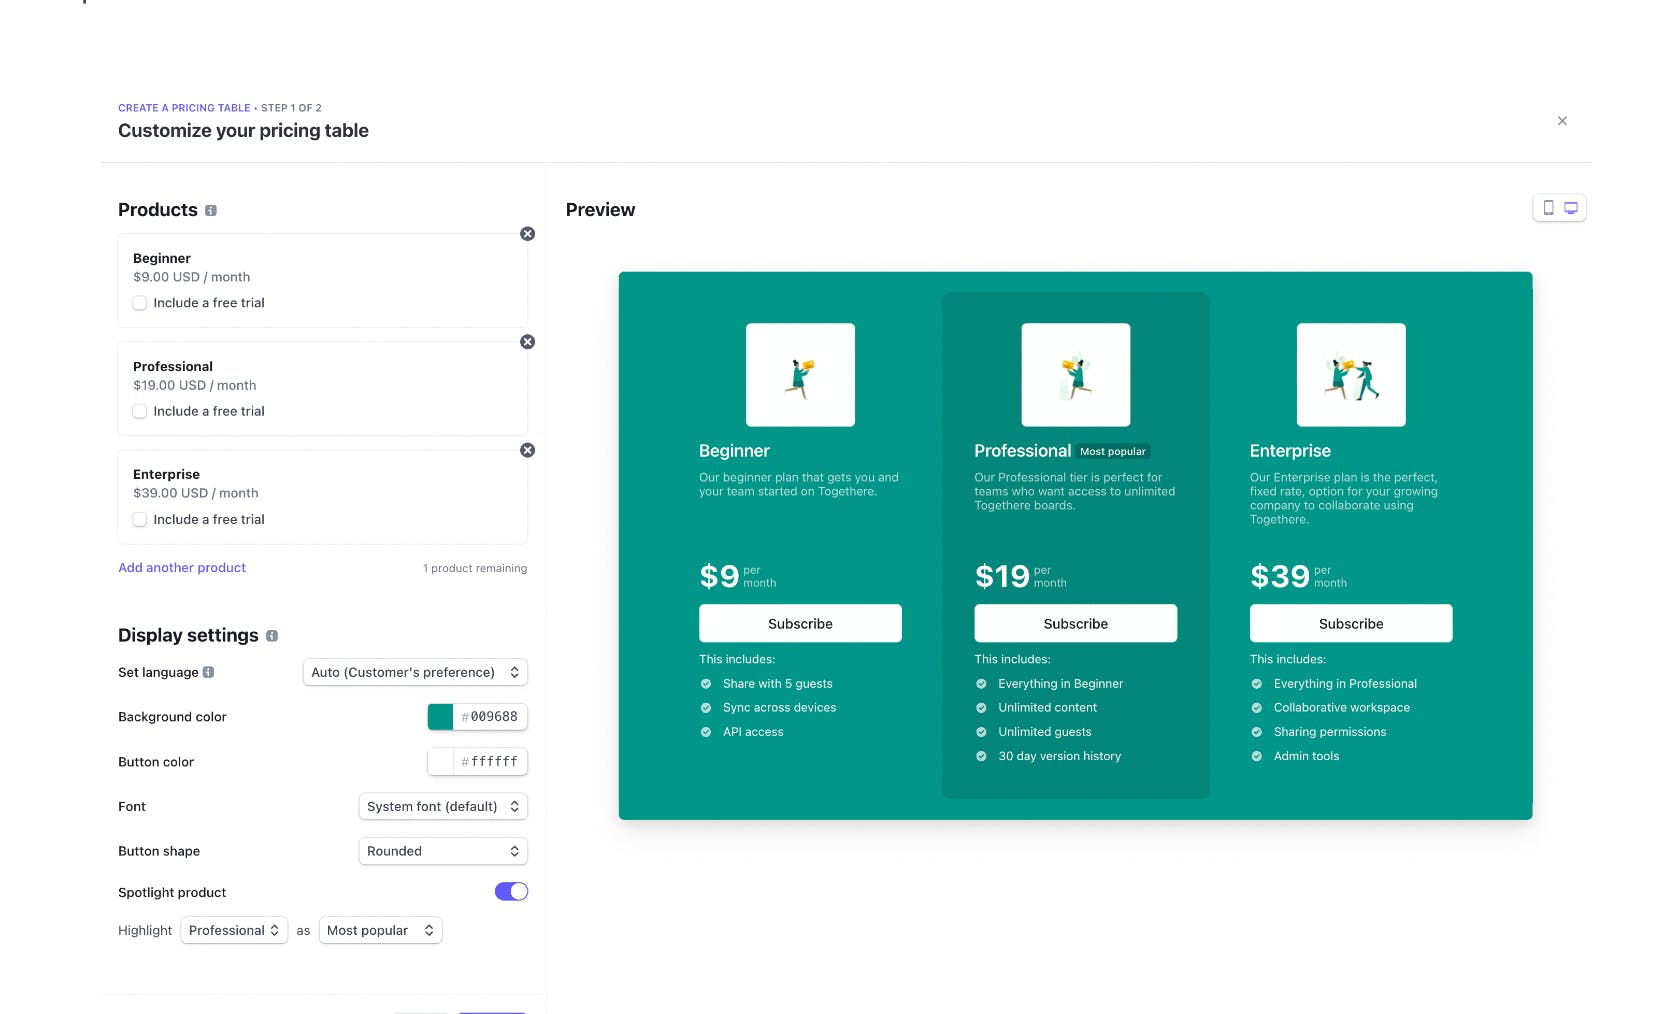Click the 'Everything in Beginner' feature line
1658x1014 pixels.
point(1060,684)
